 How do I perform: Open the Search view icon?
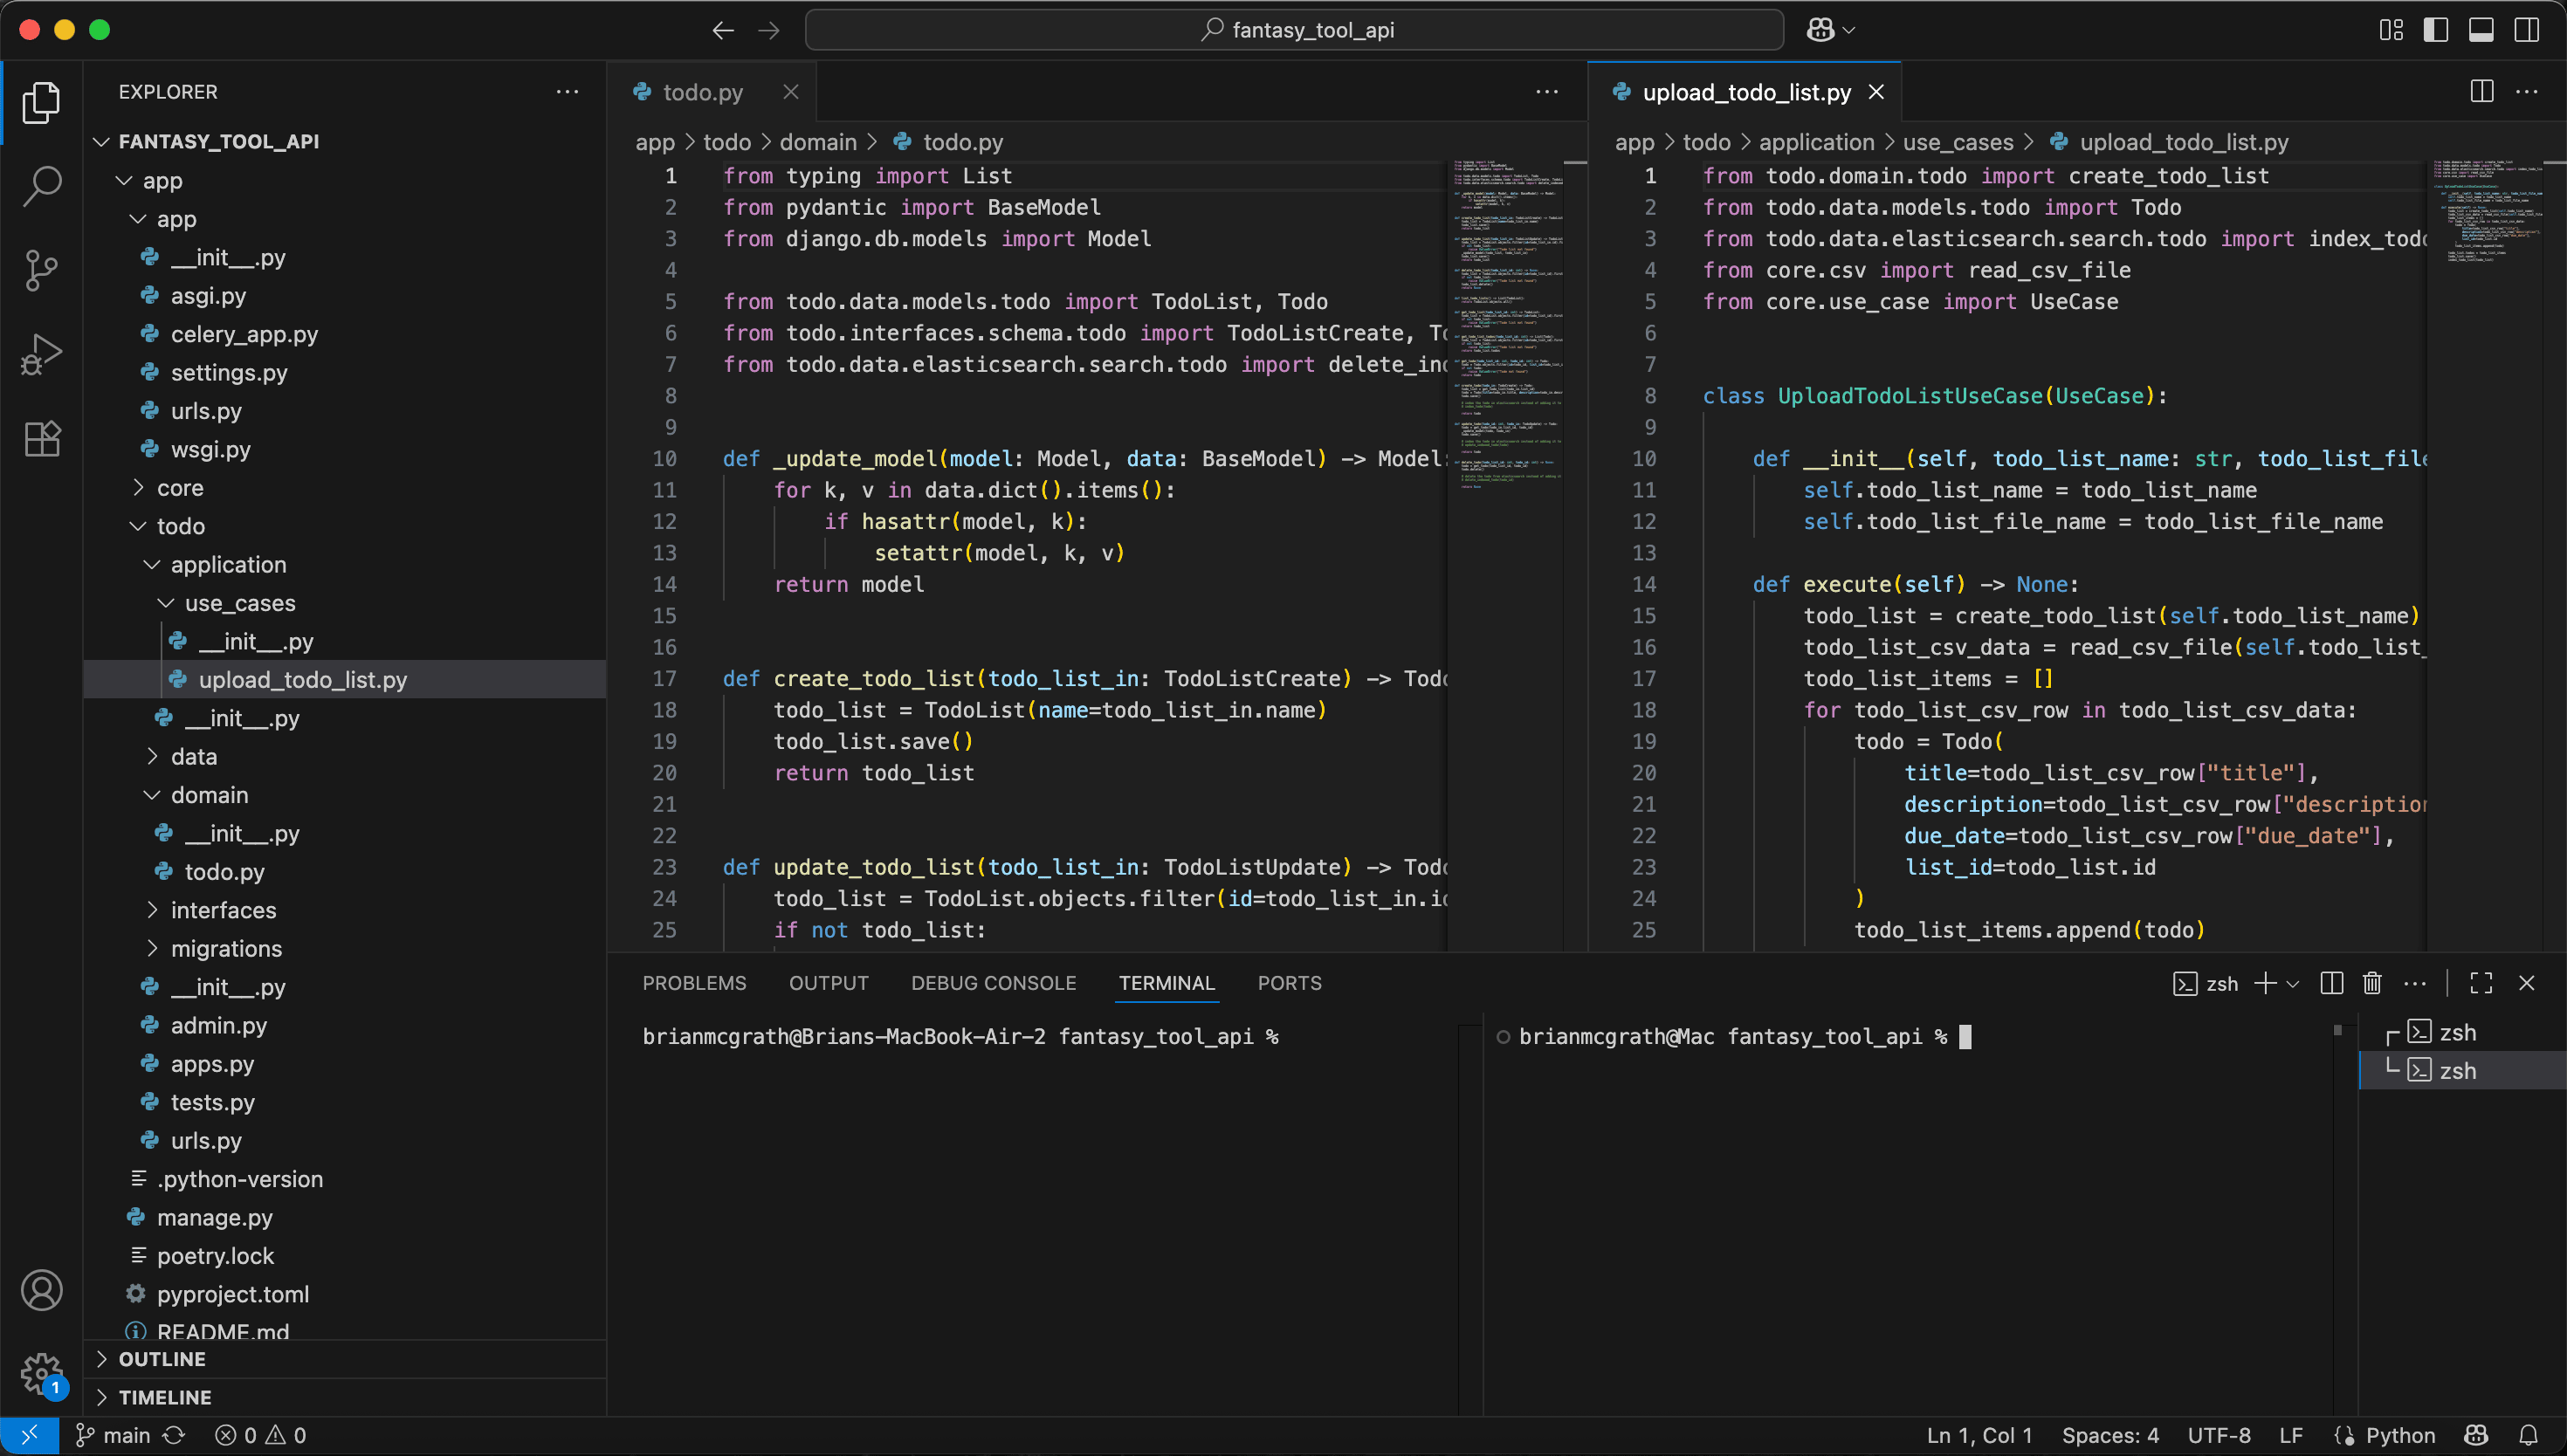41,186
